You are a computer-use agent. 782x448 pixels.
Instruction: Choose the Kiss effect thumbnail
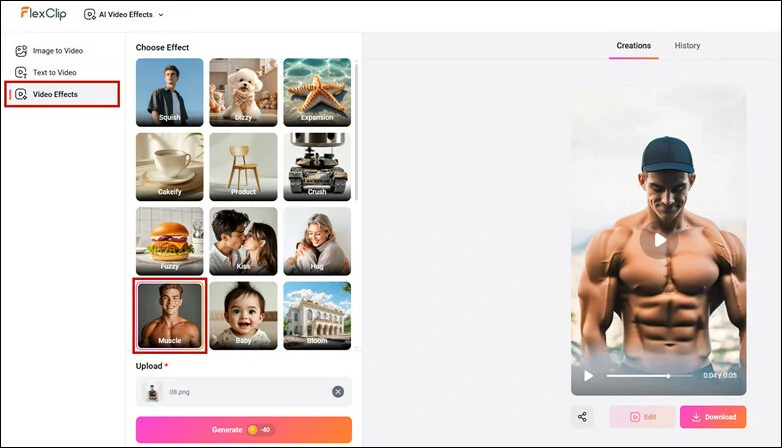[x=243, y=241]
